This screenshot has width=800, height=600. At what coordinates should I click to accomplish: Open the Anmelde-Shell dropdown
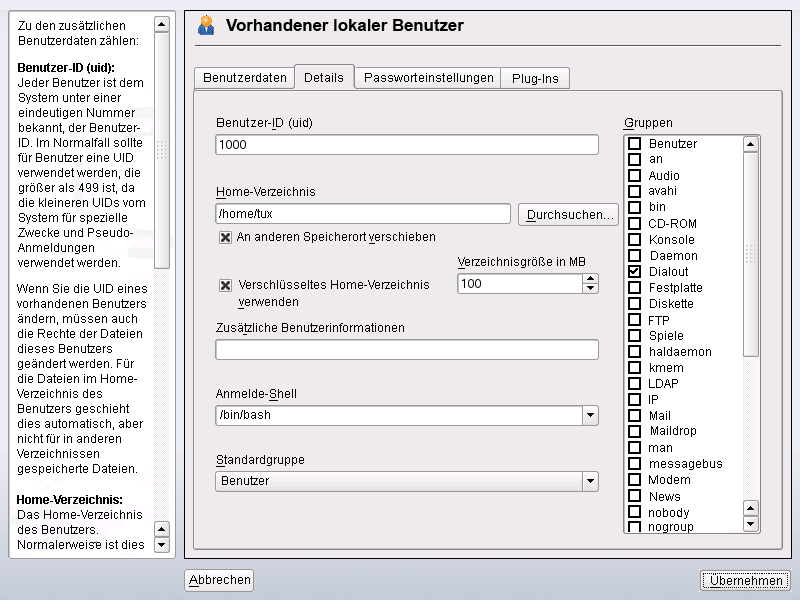(590, 415)
